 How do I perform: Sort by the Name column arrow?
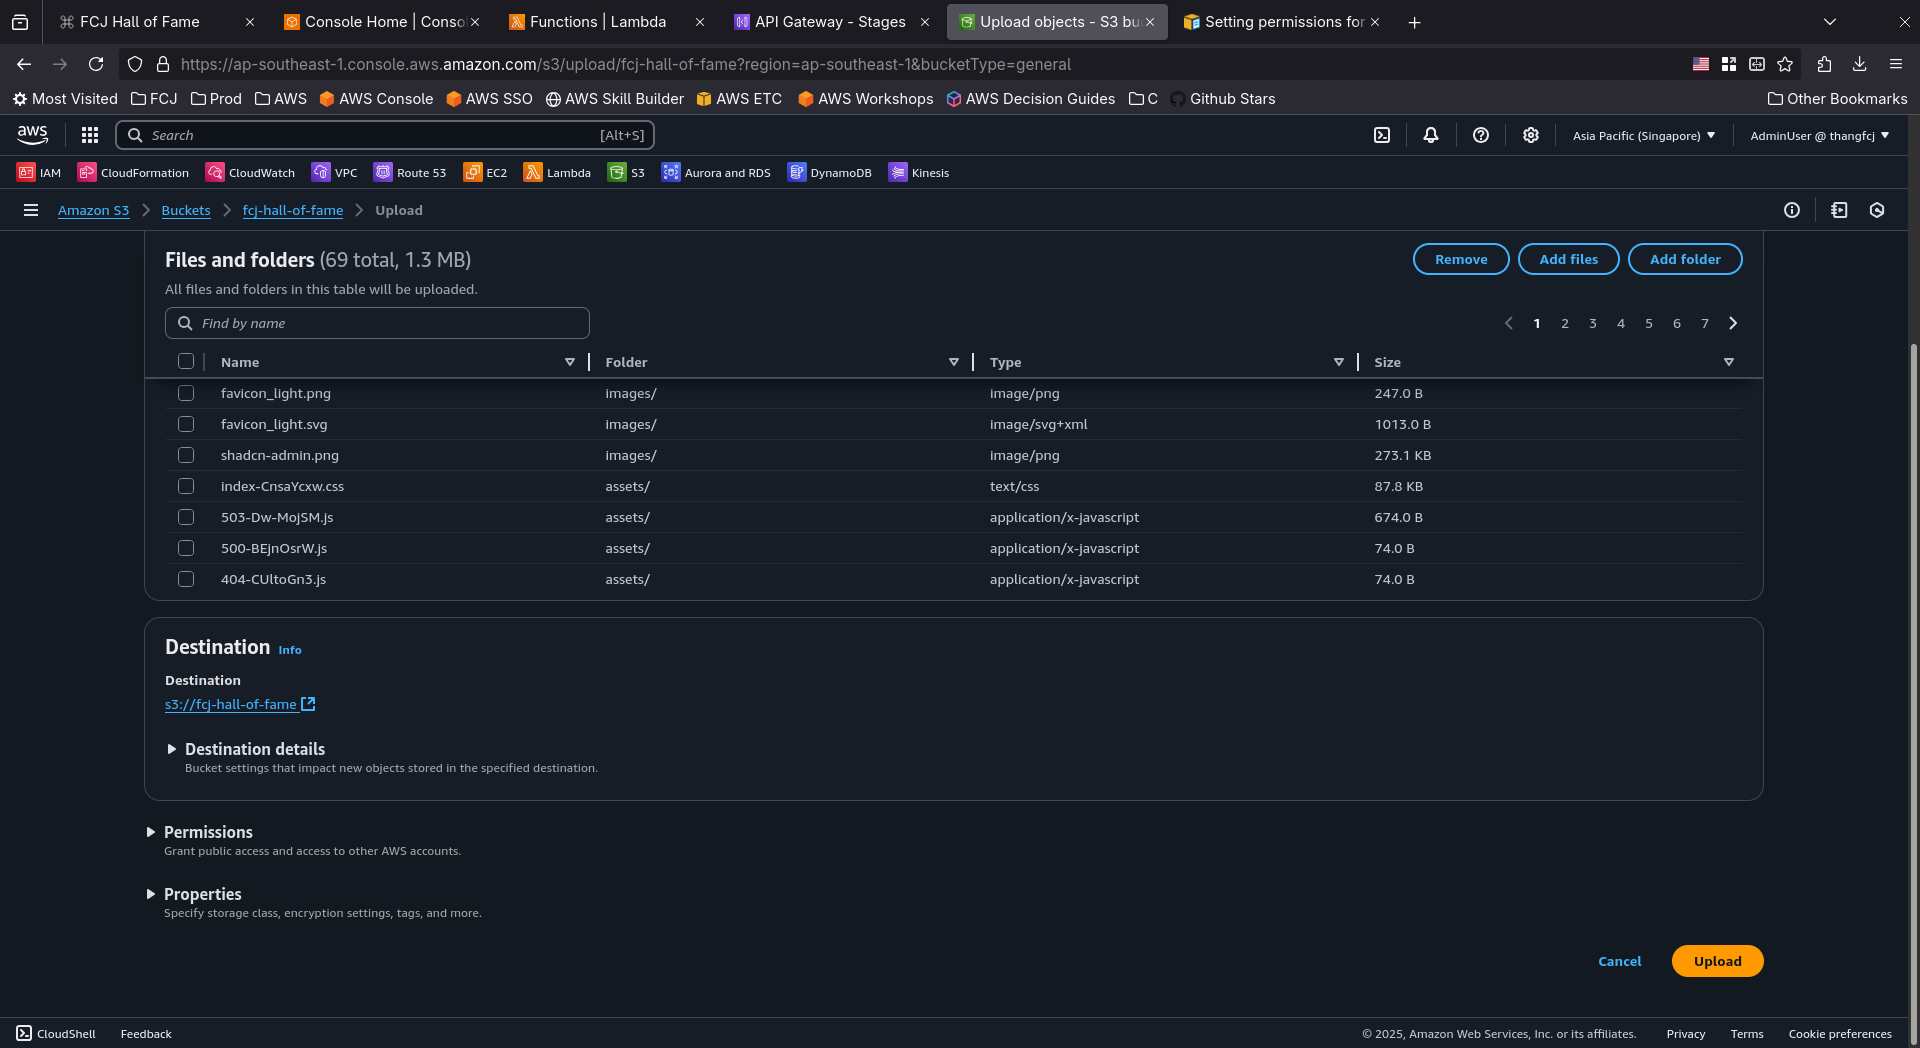570,362
